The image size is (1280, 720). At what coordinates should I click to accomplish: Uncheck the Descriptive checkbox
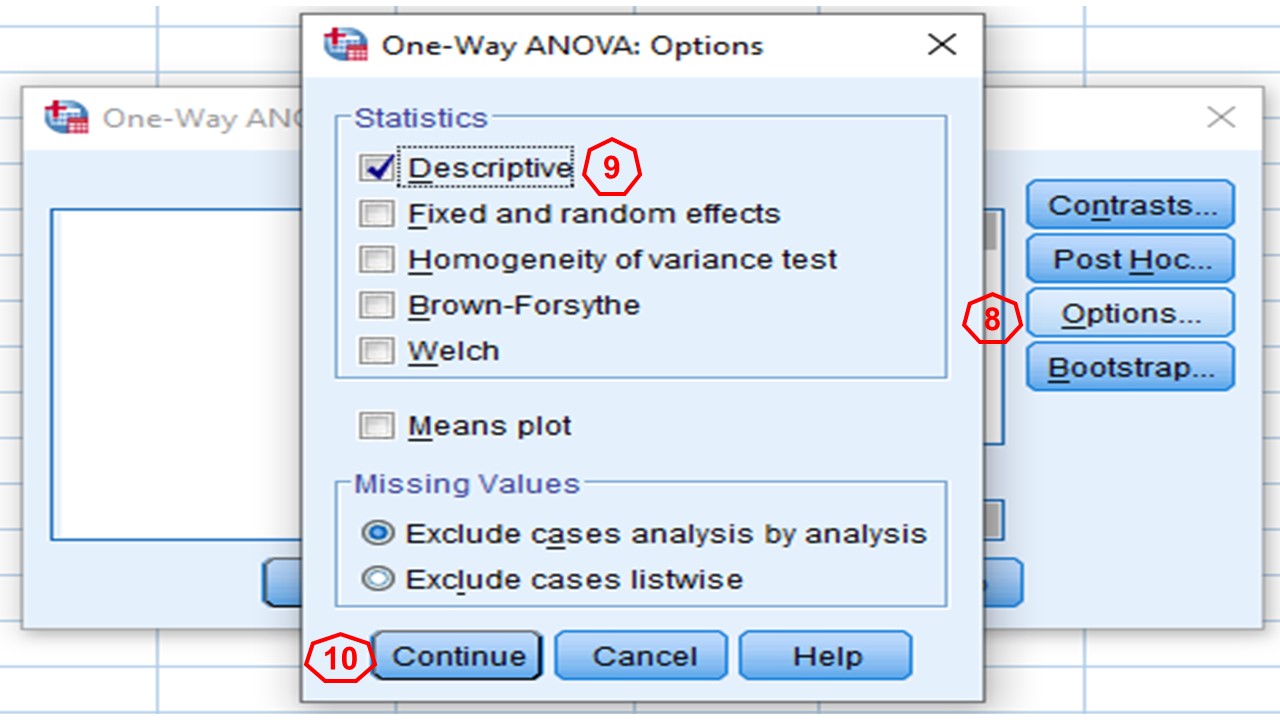(x=377, y=168)
